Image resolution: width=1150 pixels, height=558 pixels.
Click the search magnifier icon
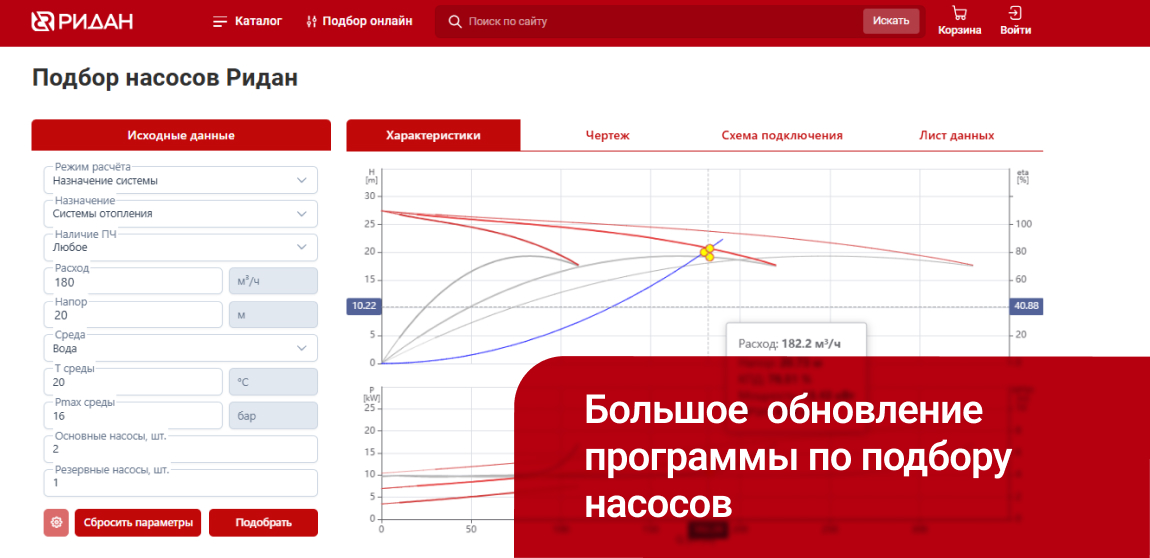(x=455, y=21)
